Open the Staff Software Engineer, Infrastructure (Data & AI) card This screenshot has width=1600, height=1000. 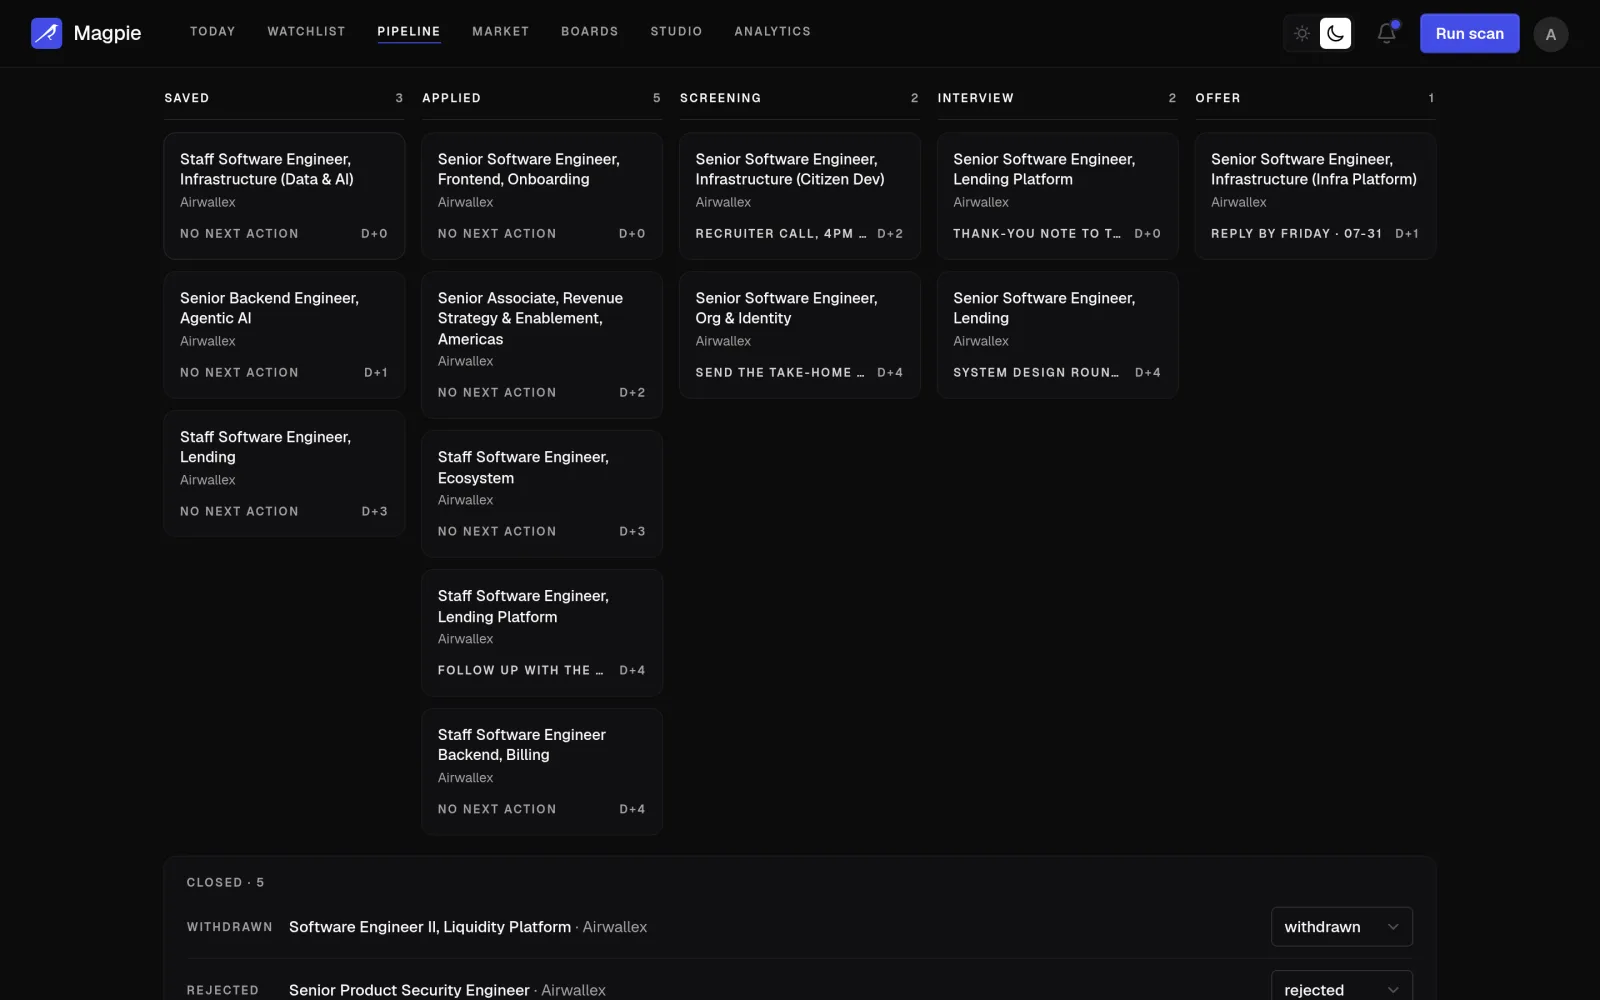pyautogui.click(x=284, y=196)
